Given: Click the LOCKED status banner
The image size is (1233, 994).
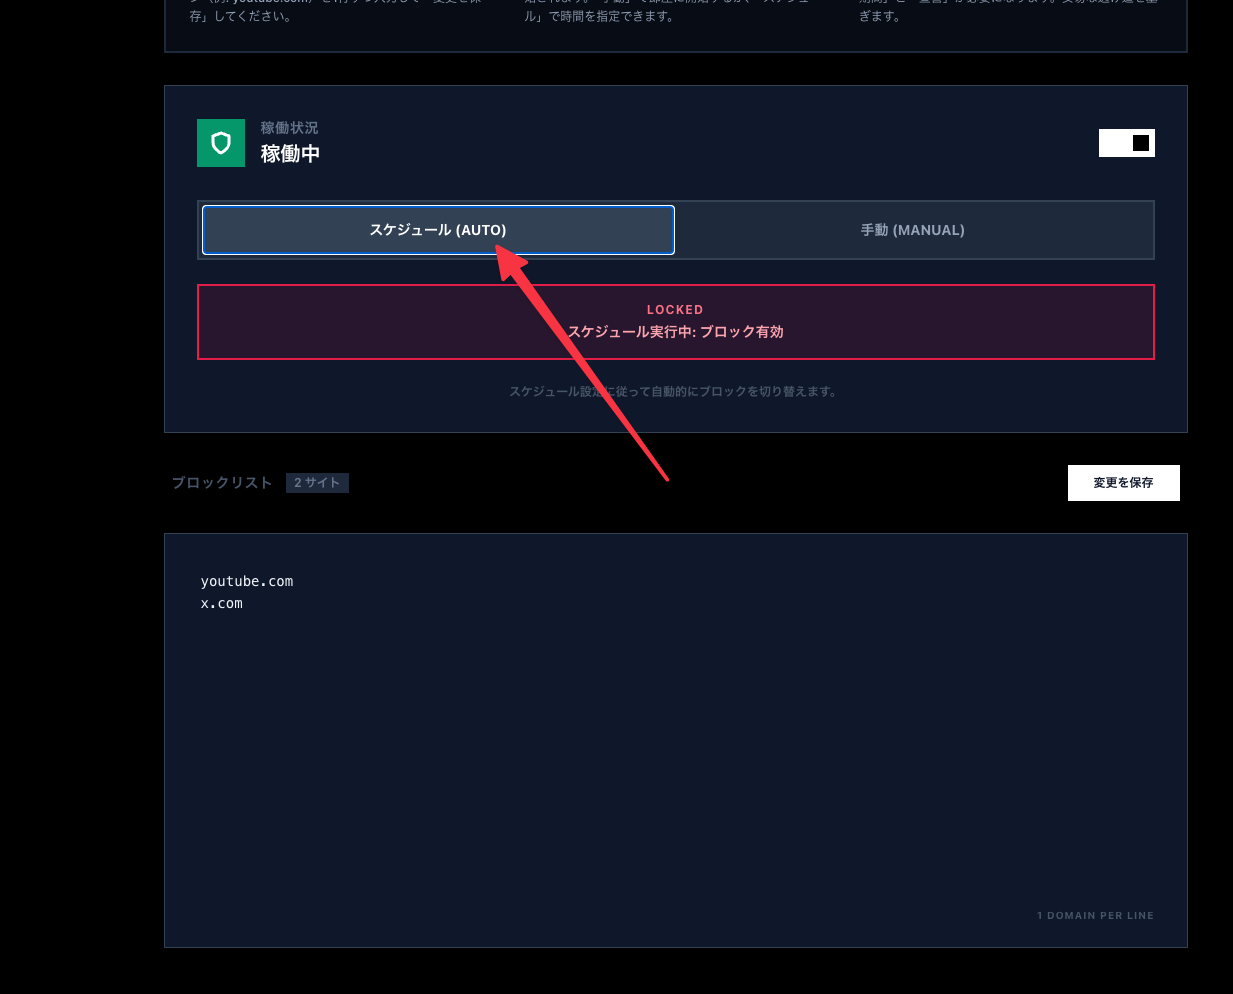Looking at the screenshot, I should (x=675, y=321).
